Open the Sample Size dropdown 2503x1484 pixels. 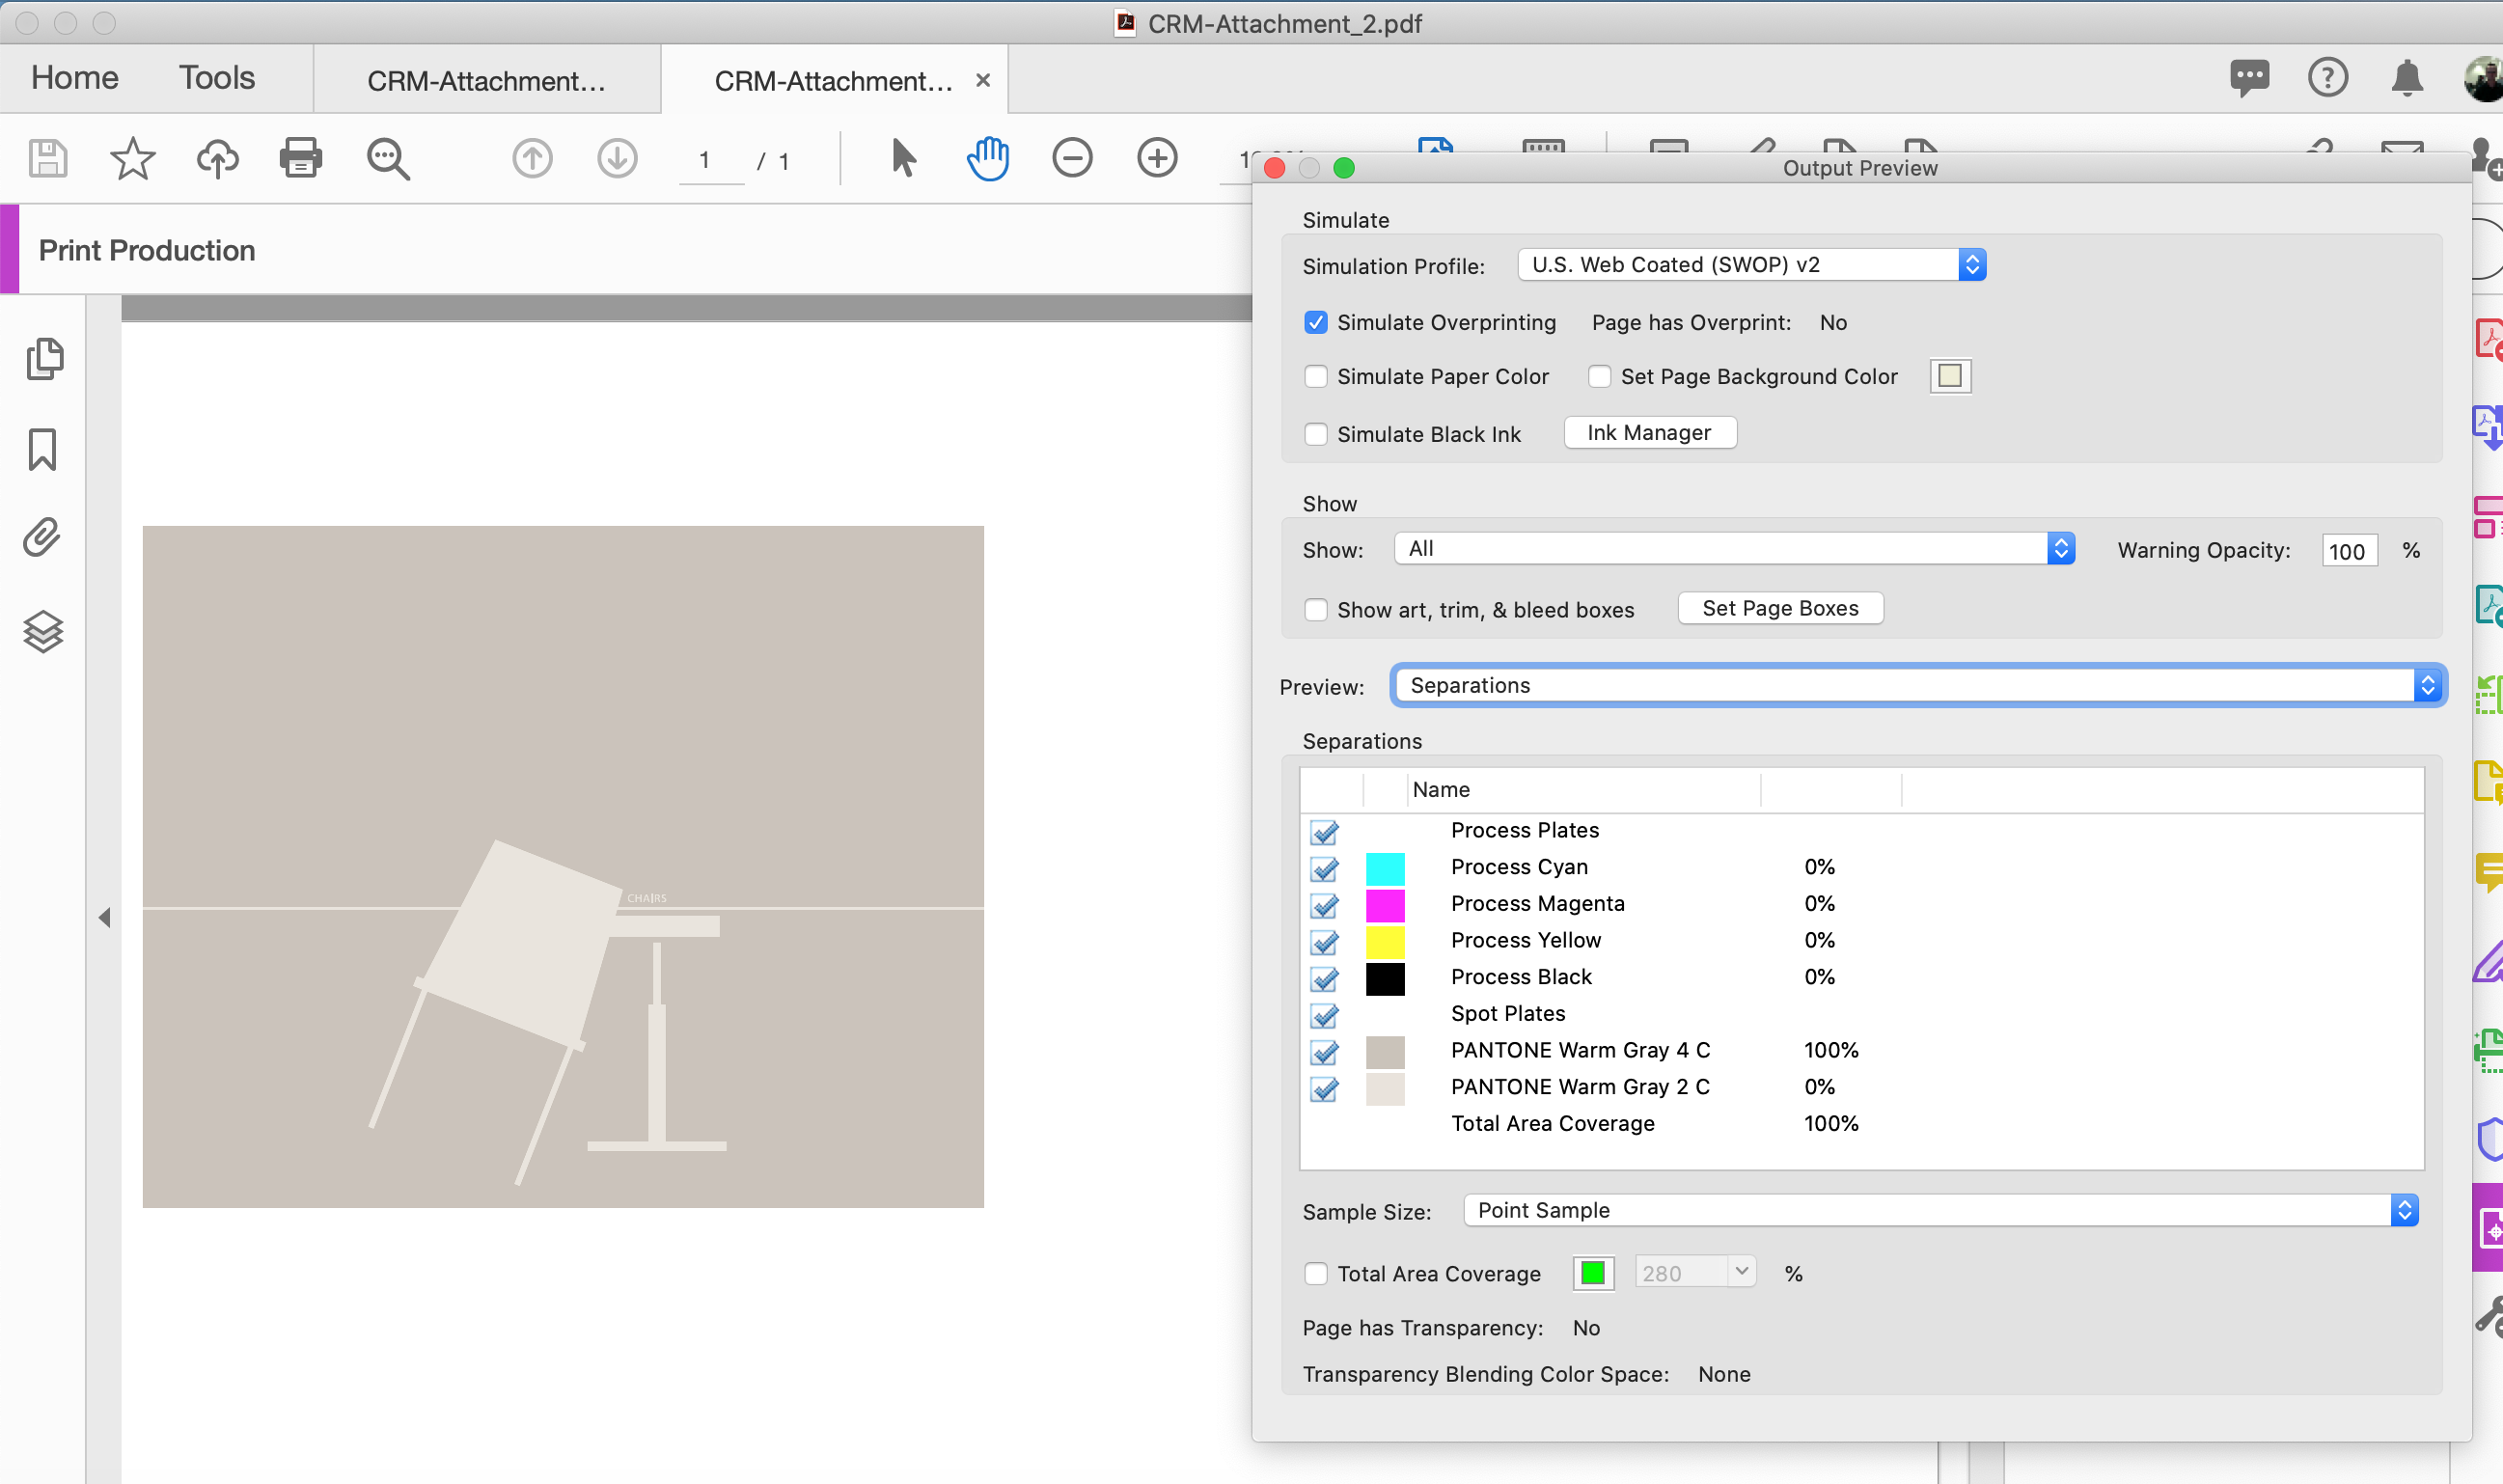pyautogui.click(x=1940, y=1210)
